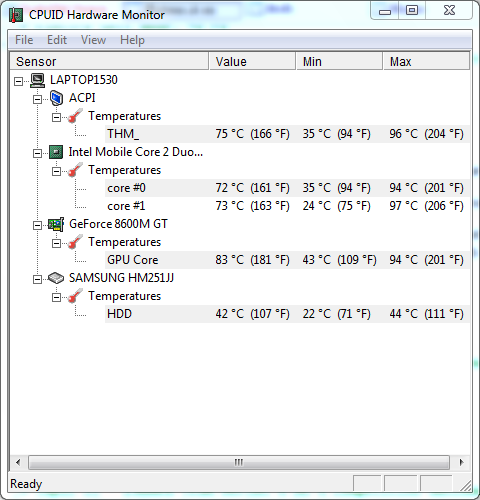Select the core #0 sensor row
Screen dimensions: 480x500
[287, 188]
